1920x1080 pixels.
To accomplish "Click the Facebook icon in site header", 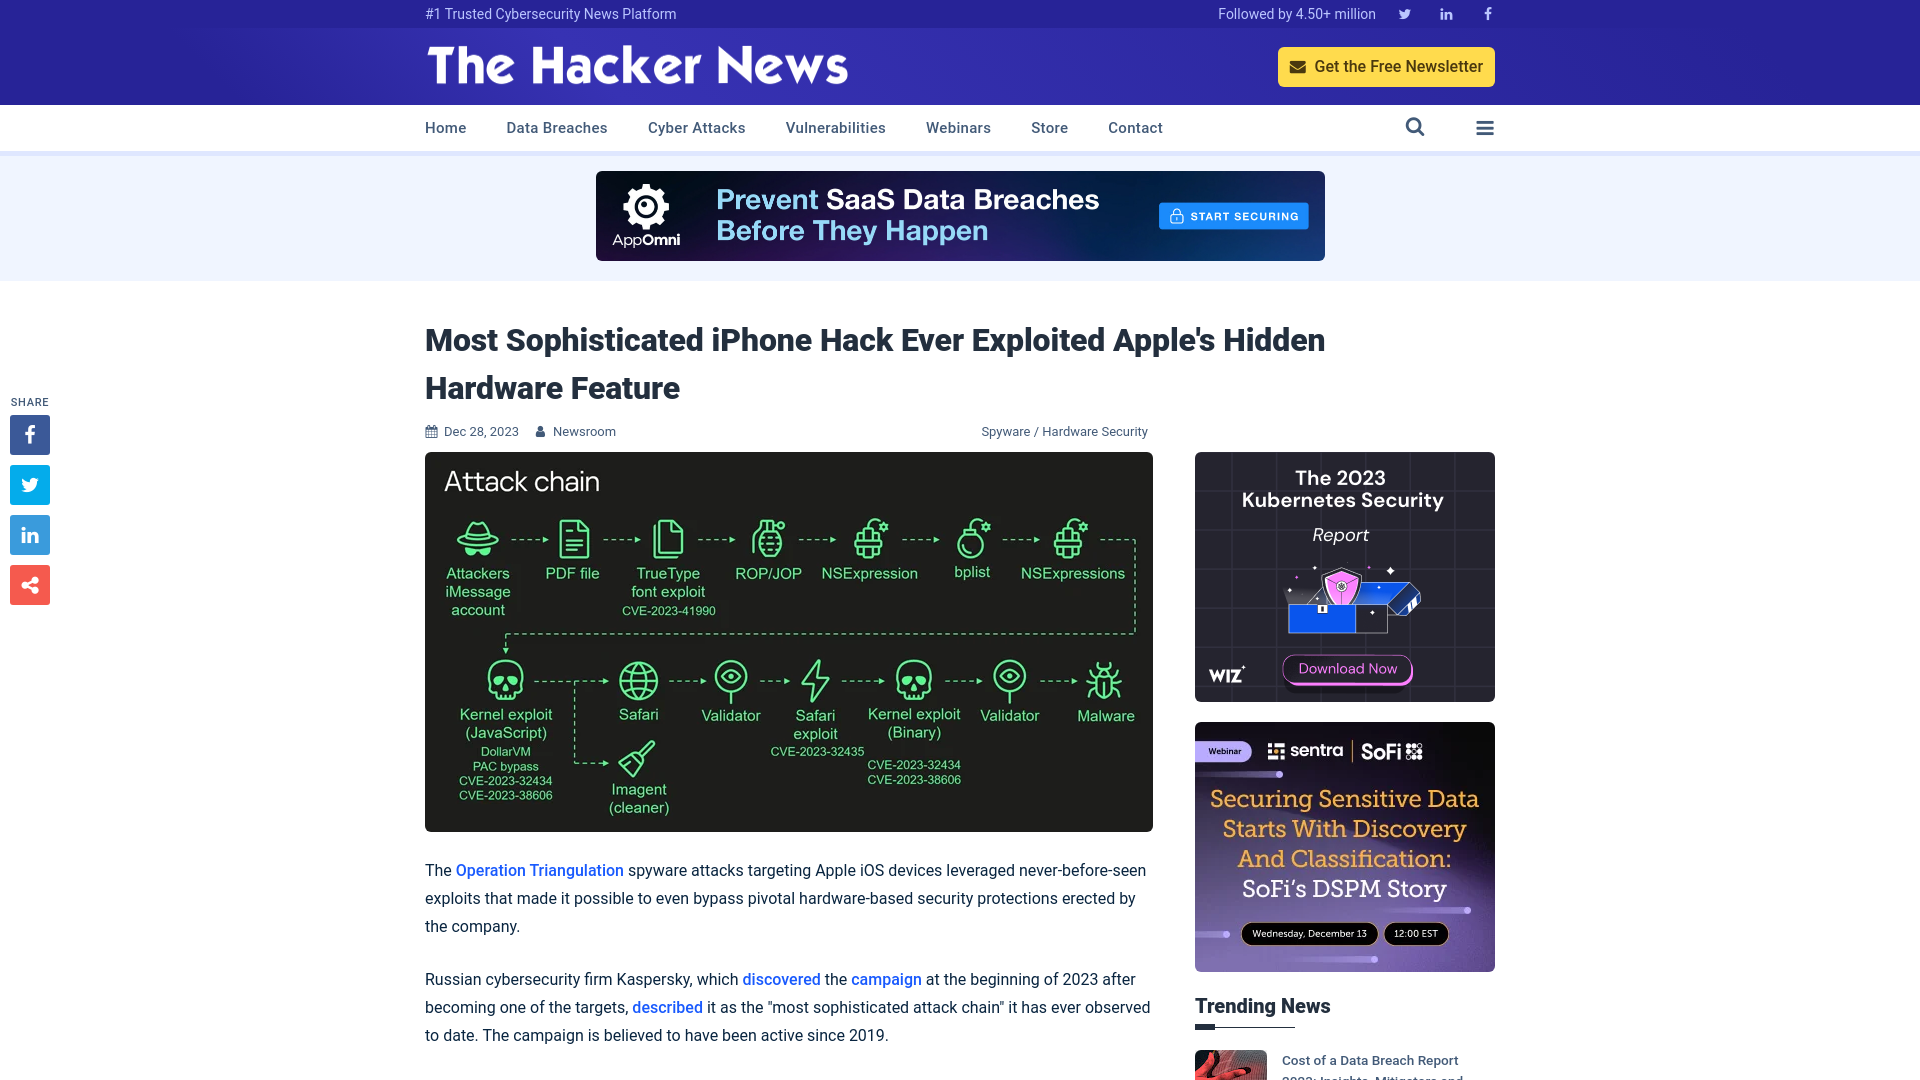I will tap(1487, 13).
